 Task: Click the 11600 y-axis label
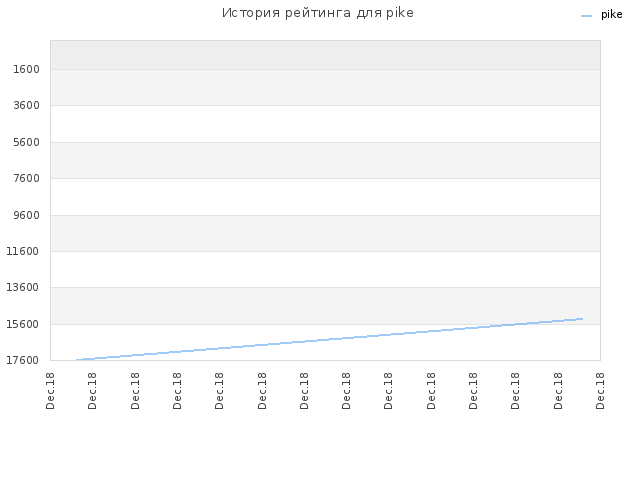pyautogui.click(x=23, y=251)
